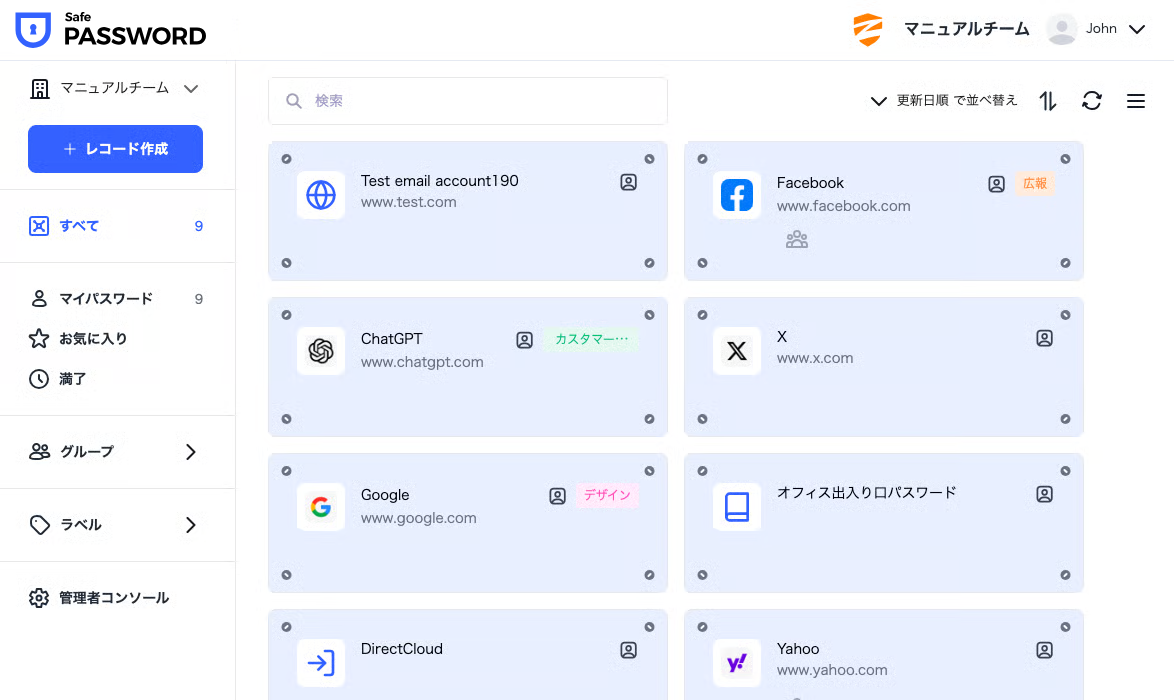Image resolution: width=1174 pixels, height=700 pixels.
Task: Click the shared group icon on Facebook card
Action: click(797, 240)
